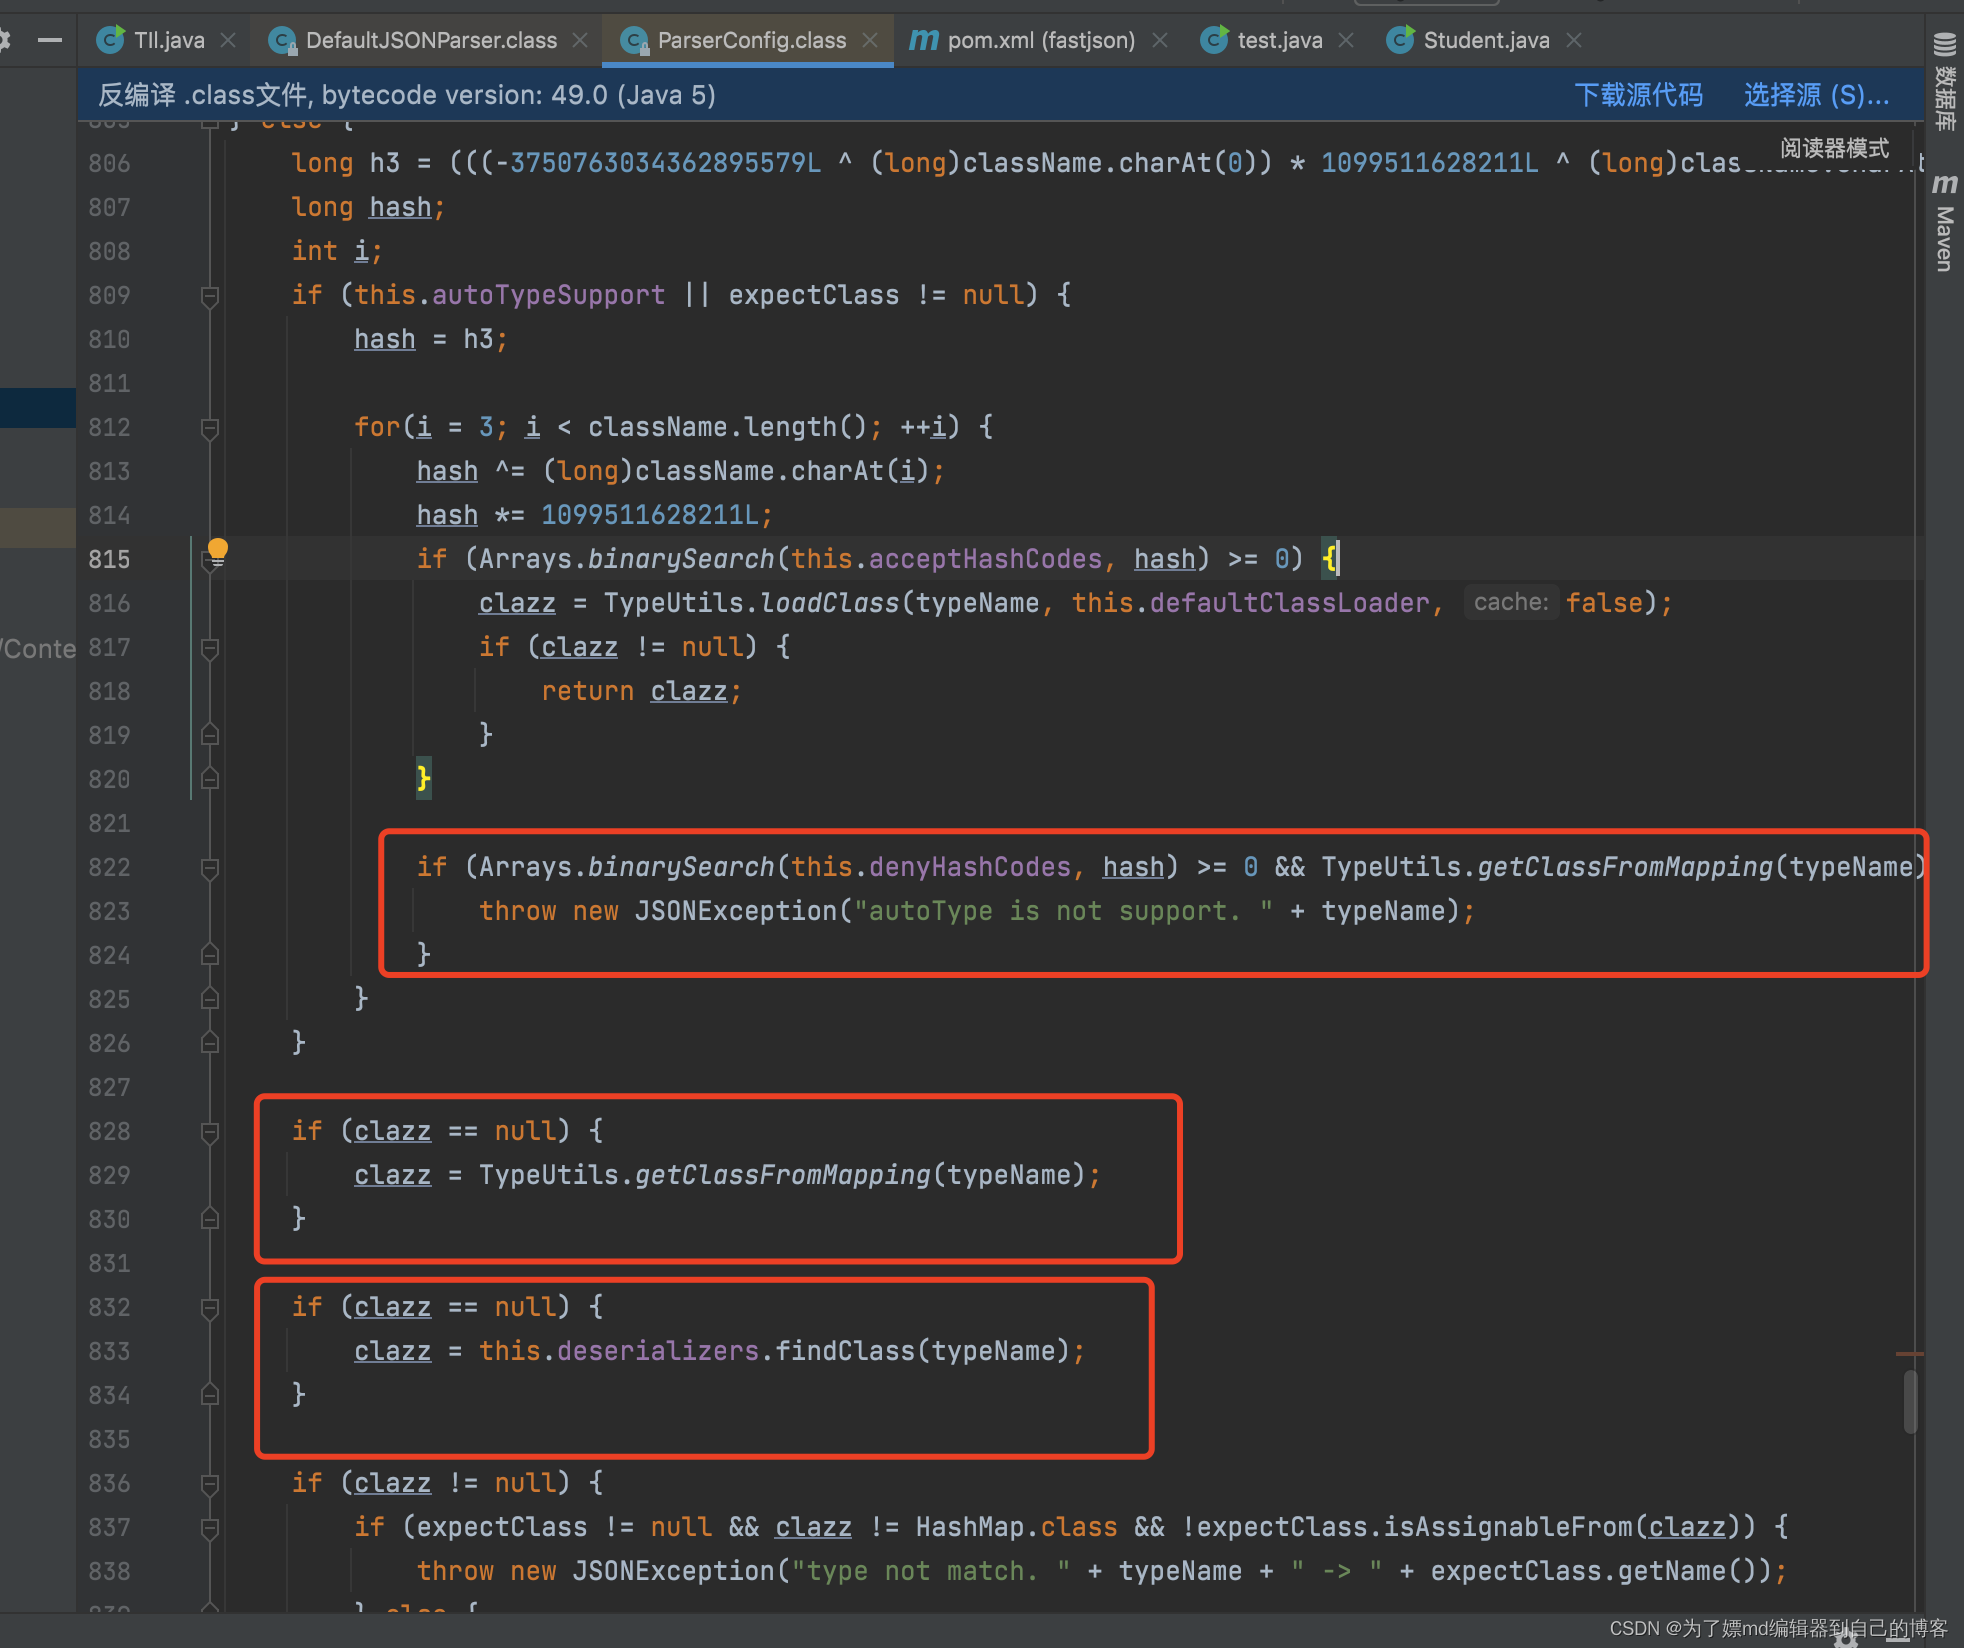The height and width of the screenshot is (1648, 1964).
Task: Collapse the denyHashCodes if block at line 822
Action: click(x=210, y=869)
